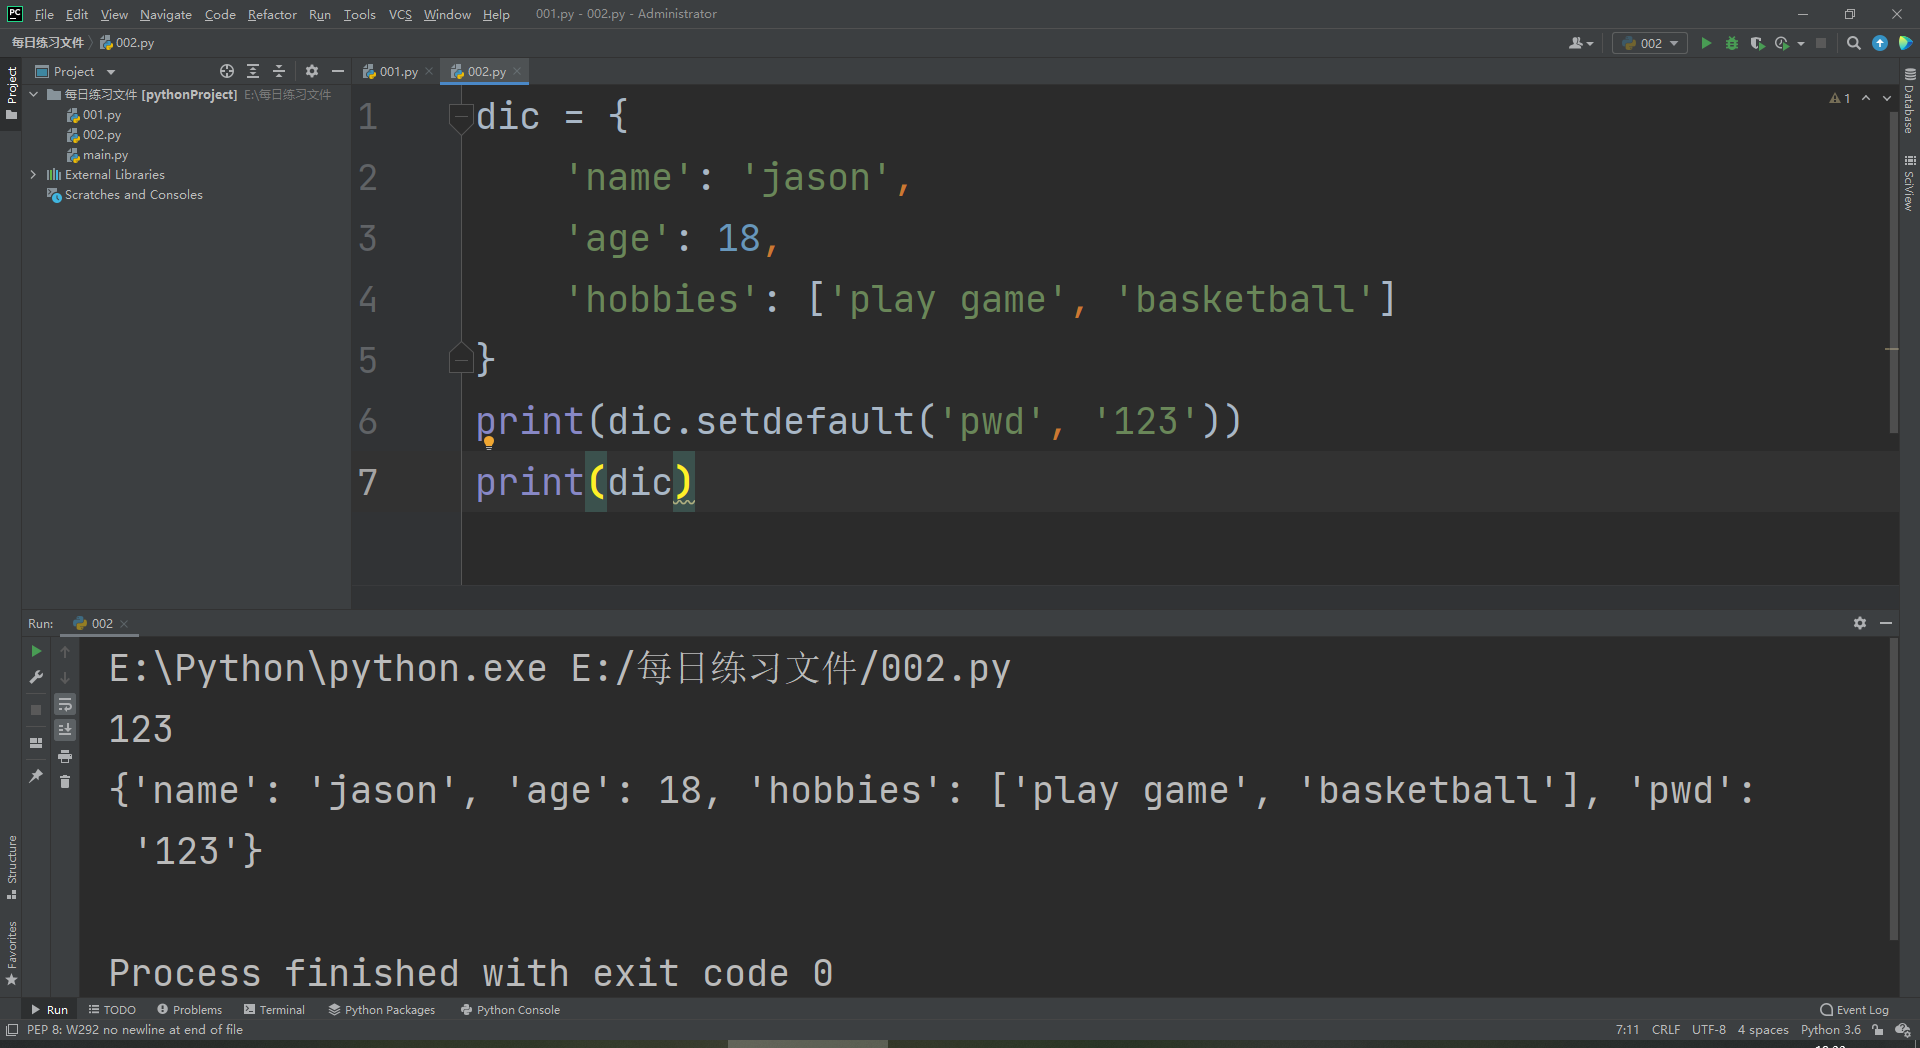Viewport: 1920px width, 1048px height.
Task: Change the Python 3.6 interpreter in status bar
Action: pyautogui.click(x=1831, y=1030)
